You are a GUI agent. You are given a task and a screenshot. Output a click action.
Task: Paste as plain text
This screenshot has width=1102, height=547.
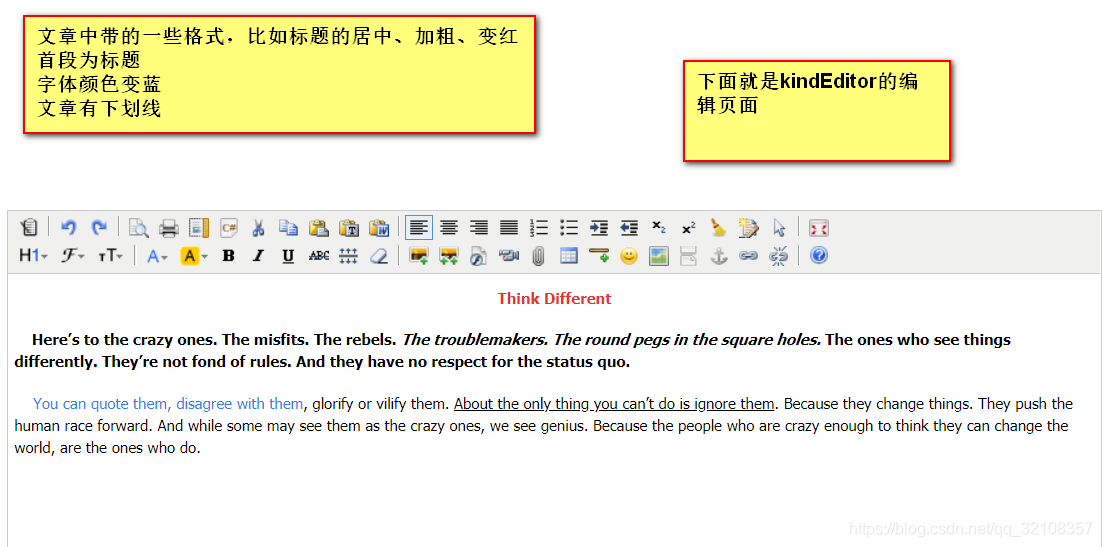tap(349, 228)
